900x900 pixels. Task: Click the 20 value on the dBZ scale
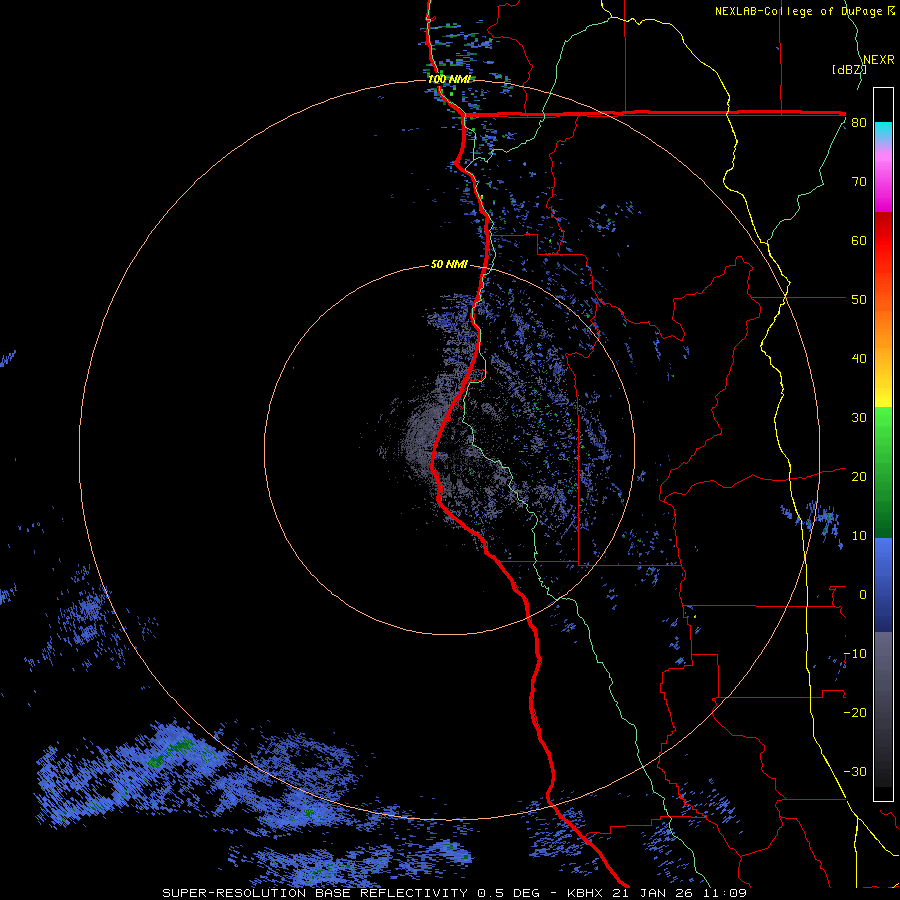coord(859,477)
